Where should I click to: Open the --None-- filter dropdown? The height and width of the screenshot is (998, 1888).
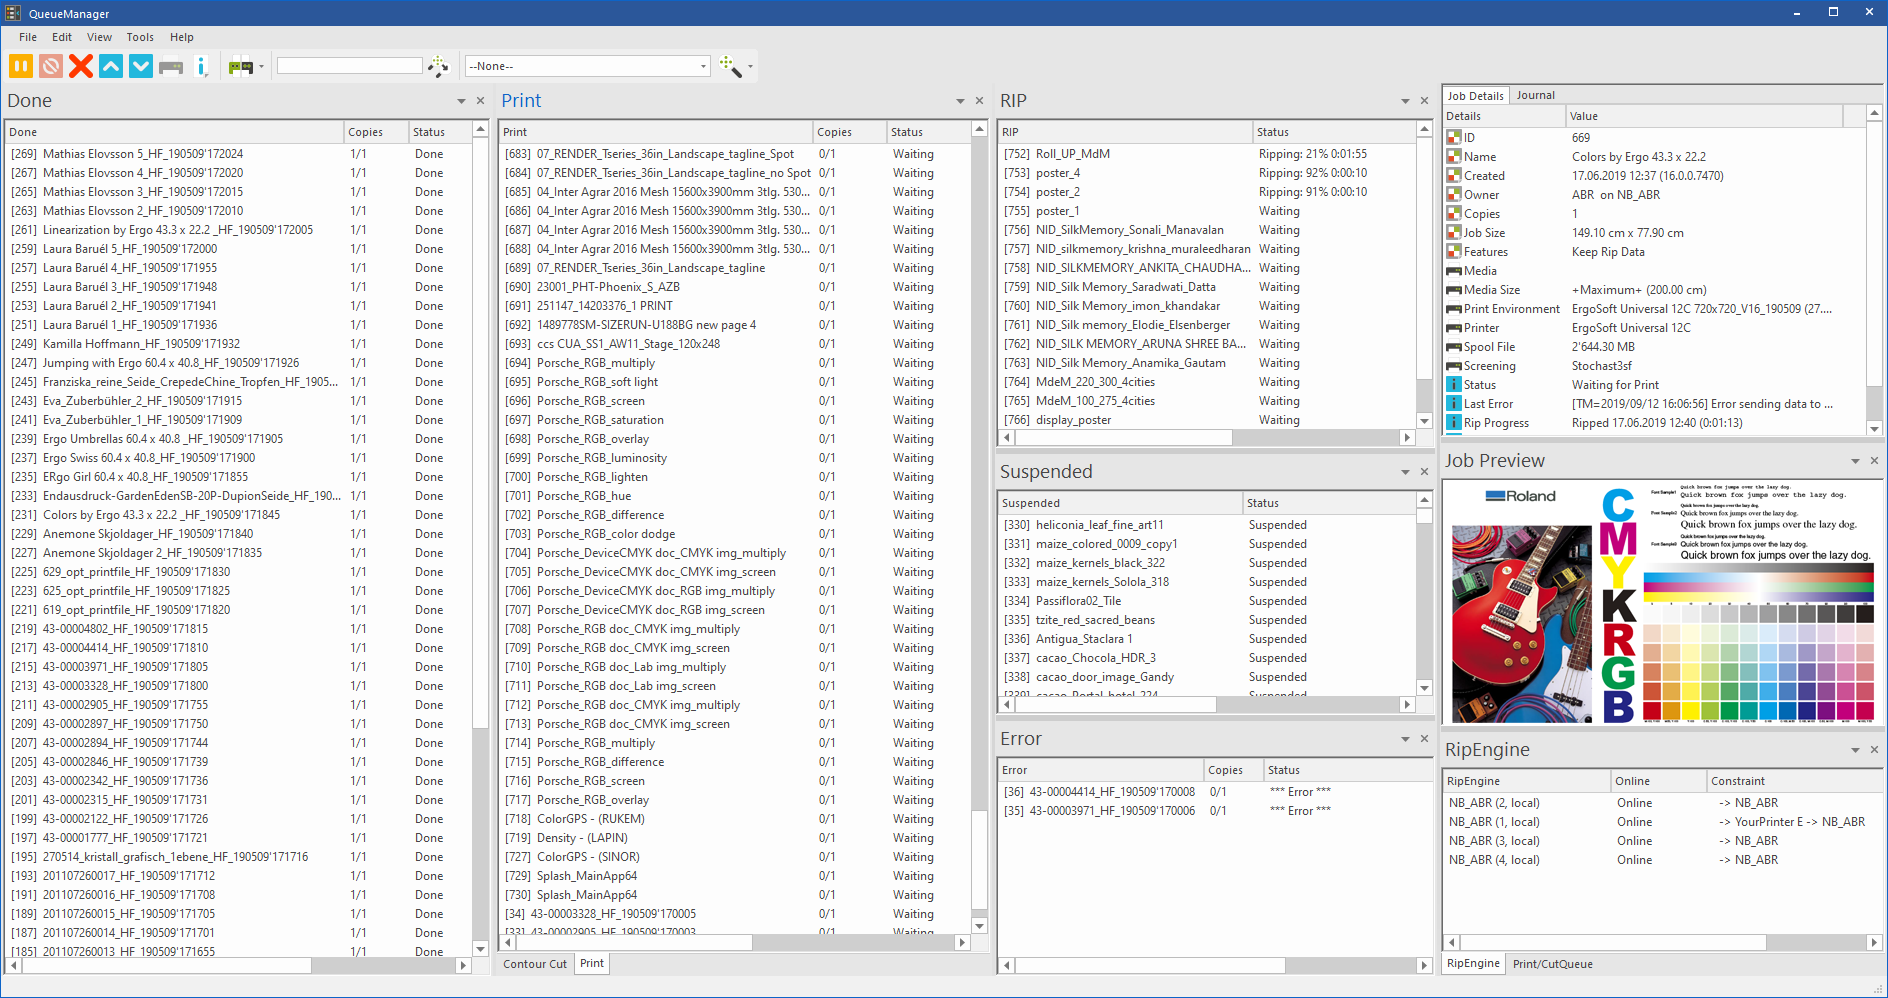[703, 65]
